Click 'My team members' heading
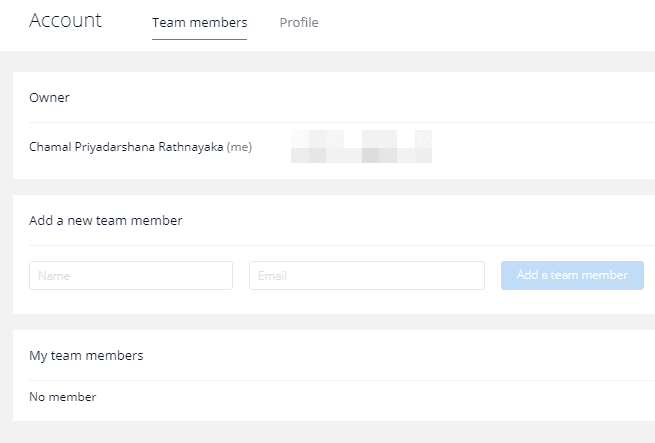The image size is (655, 443). tap(86, 356)
